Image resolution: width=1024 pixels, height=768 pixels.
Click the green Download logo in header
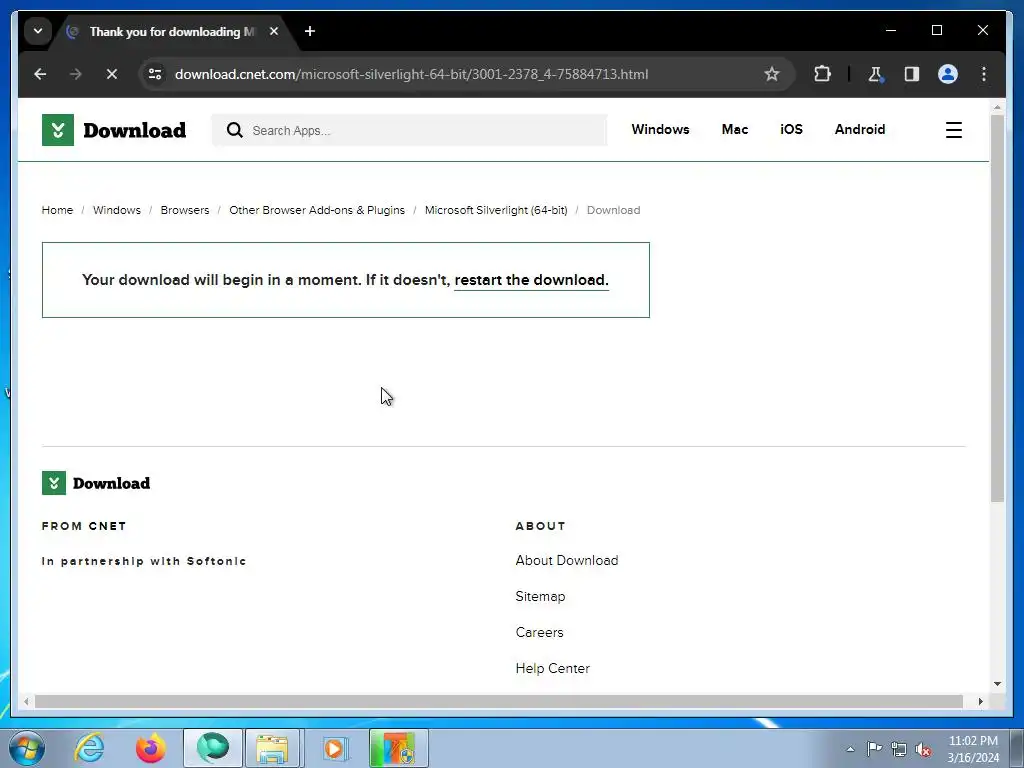click(x=114, y=130)
